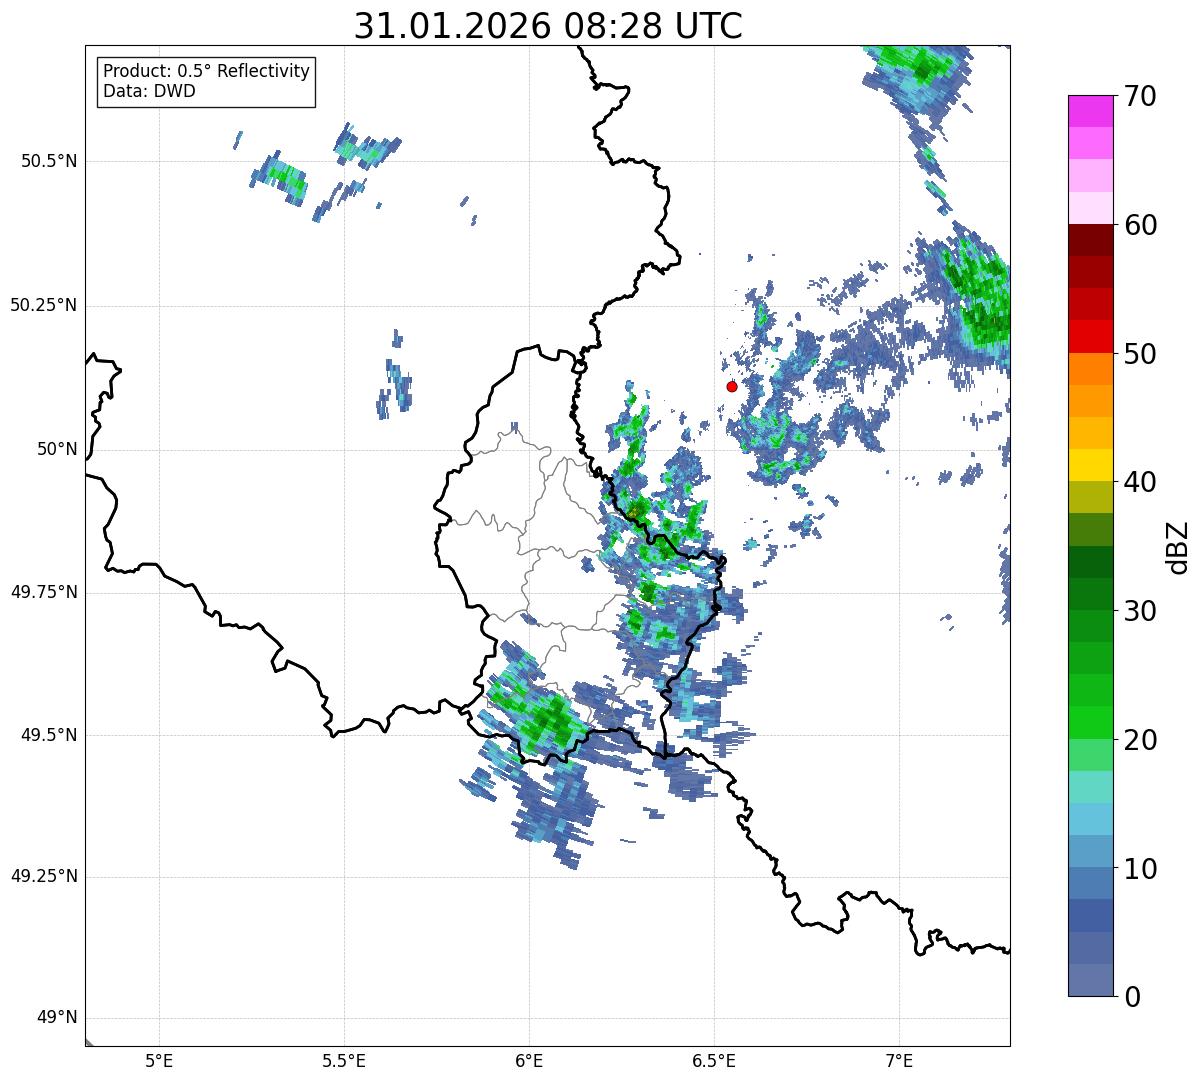Click the "Product: 0.5° Reflectivity" legend line
The image size is (1202, 1081).
click(x=206, y=71)
